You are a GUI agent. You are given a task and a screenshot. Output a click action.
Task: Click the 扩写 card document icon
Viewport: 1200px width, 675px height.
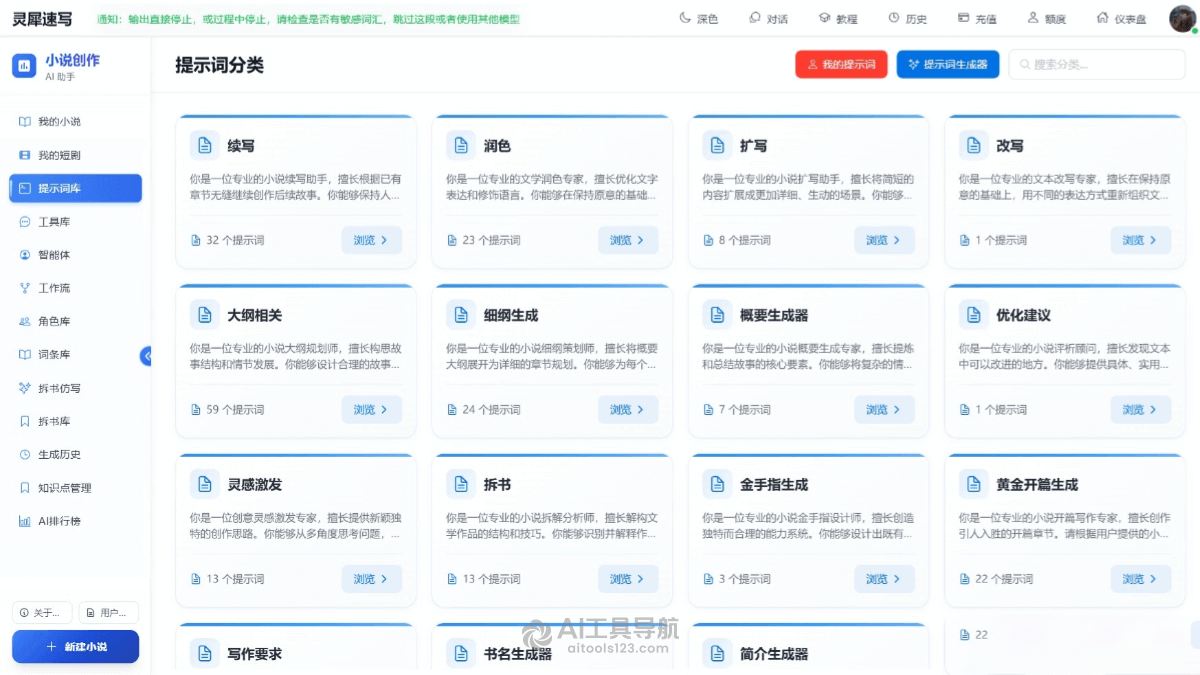(717, 145)
